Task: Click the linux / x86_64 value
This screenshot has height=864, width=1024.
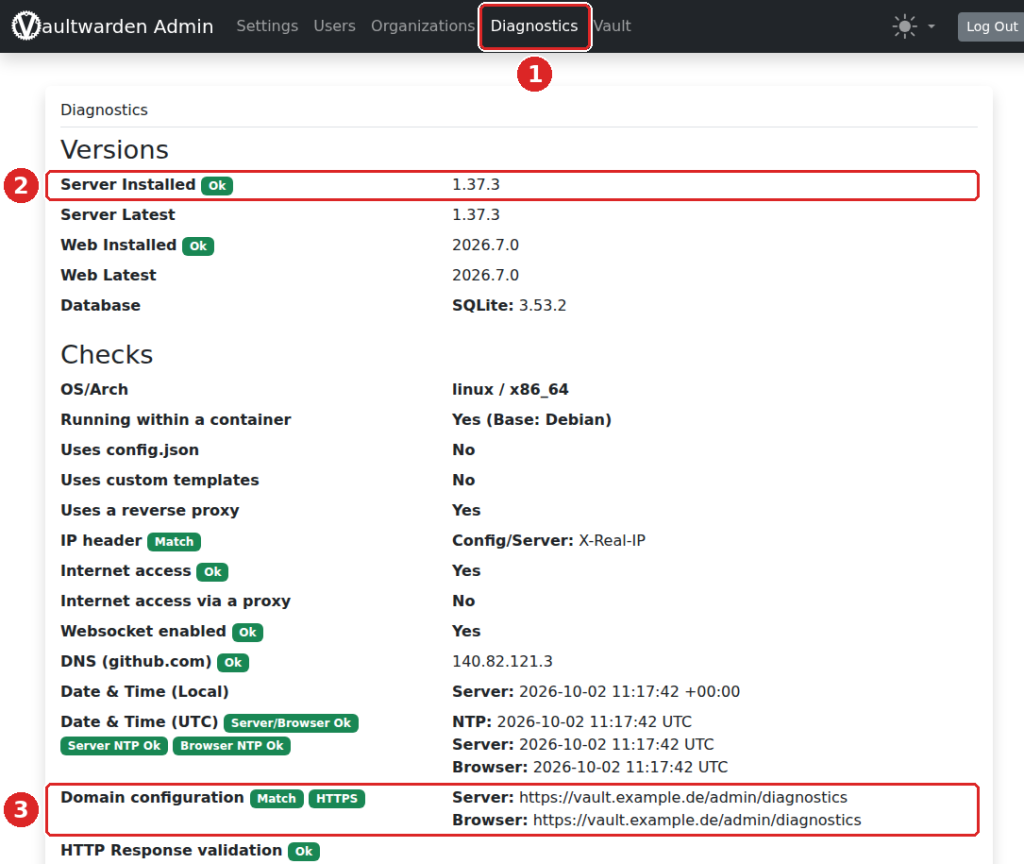Action: point(510,389)
